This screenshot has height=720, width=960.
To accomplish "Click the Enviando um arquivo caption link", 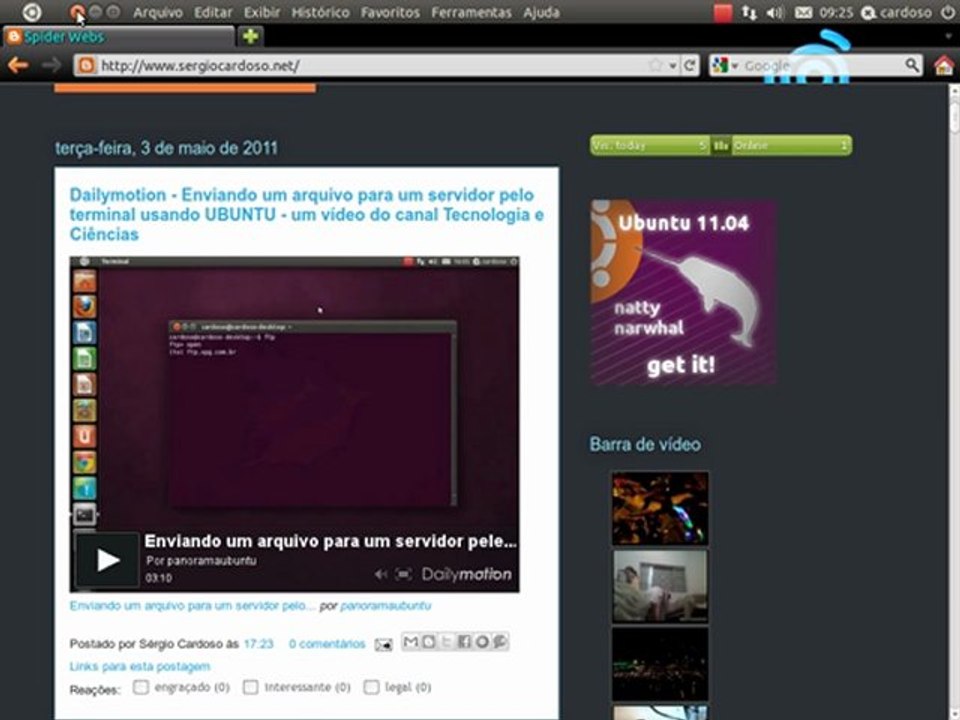I will point(192,606).
